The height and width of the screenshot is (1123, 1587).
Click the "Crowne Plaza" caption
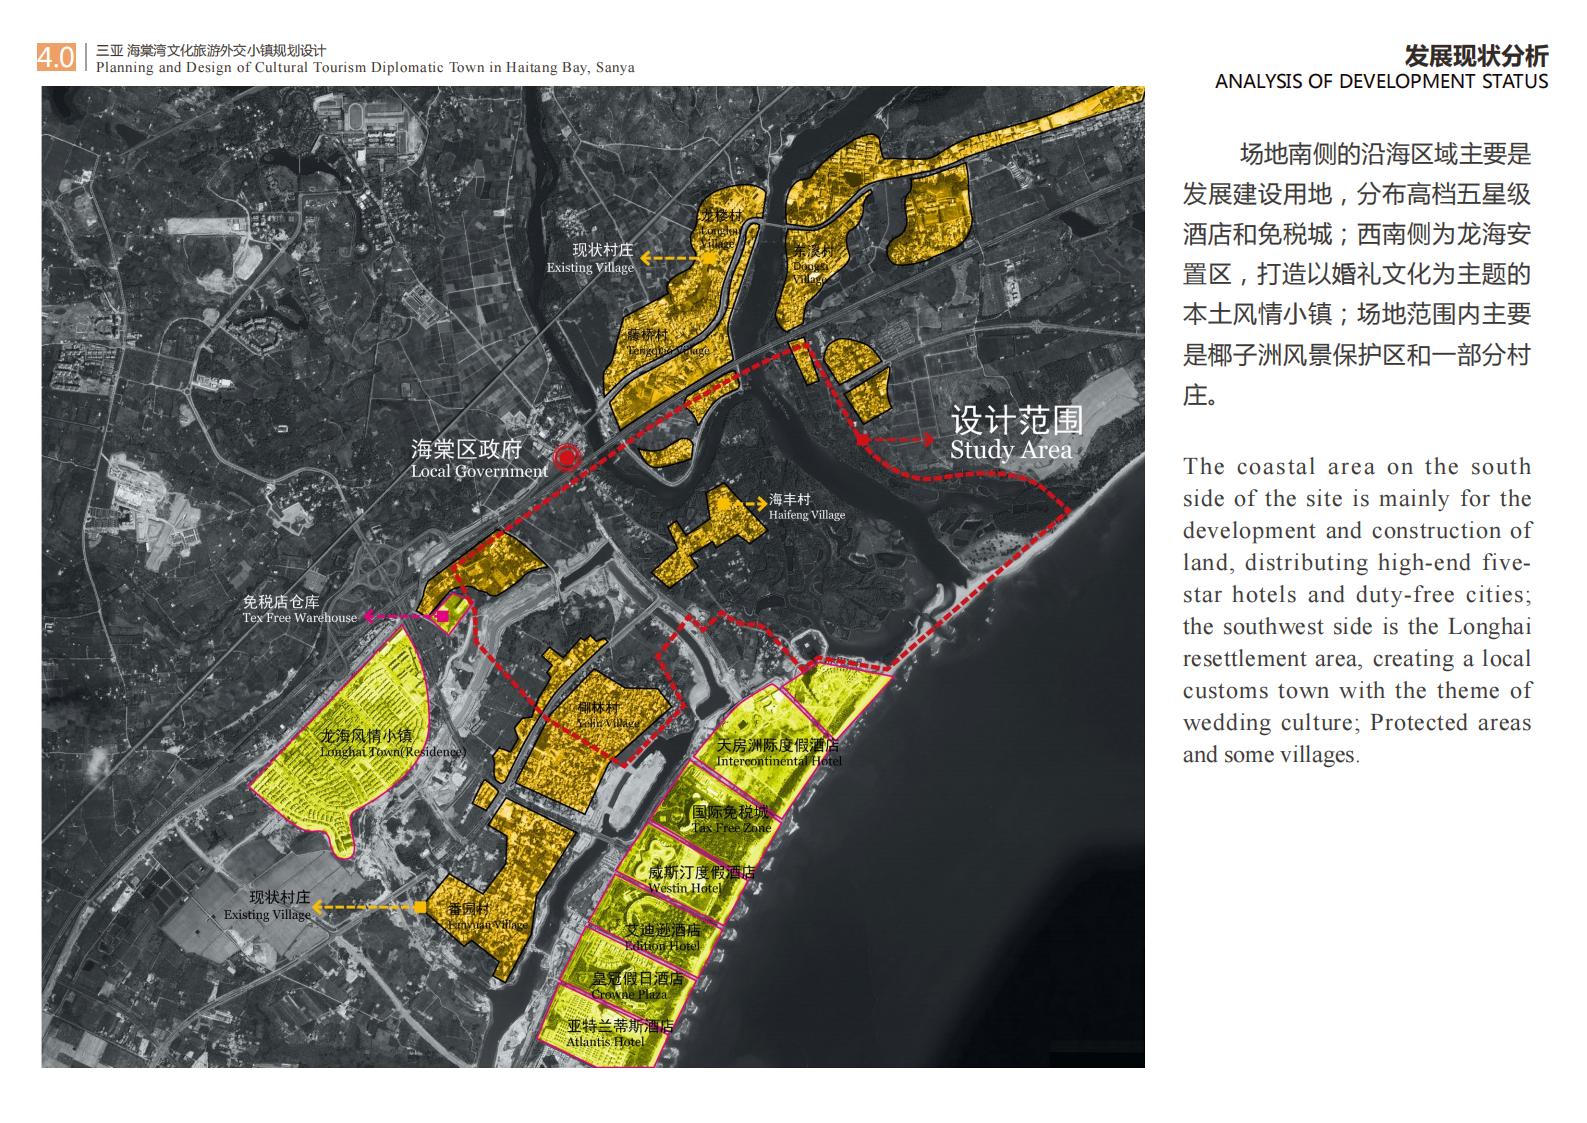pos(629,995)
